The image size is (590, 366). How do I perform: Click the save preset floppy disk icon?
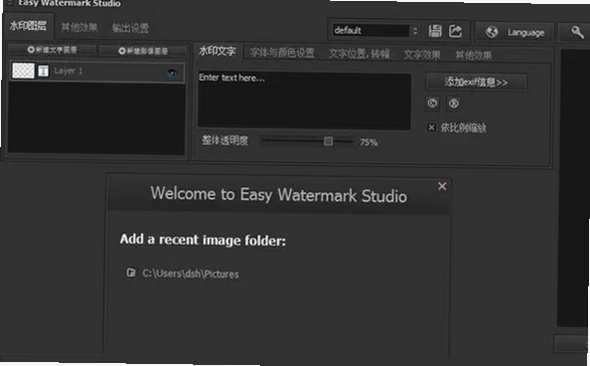tap(435, 31)
